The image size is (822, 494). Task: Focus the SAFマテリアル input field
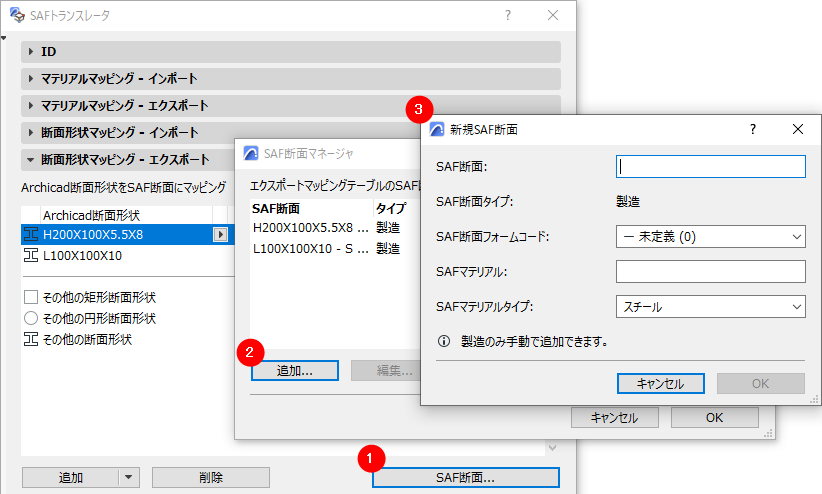click(x=710, y=272)
